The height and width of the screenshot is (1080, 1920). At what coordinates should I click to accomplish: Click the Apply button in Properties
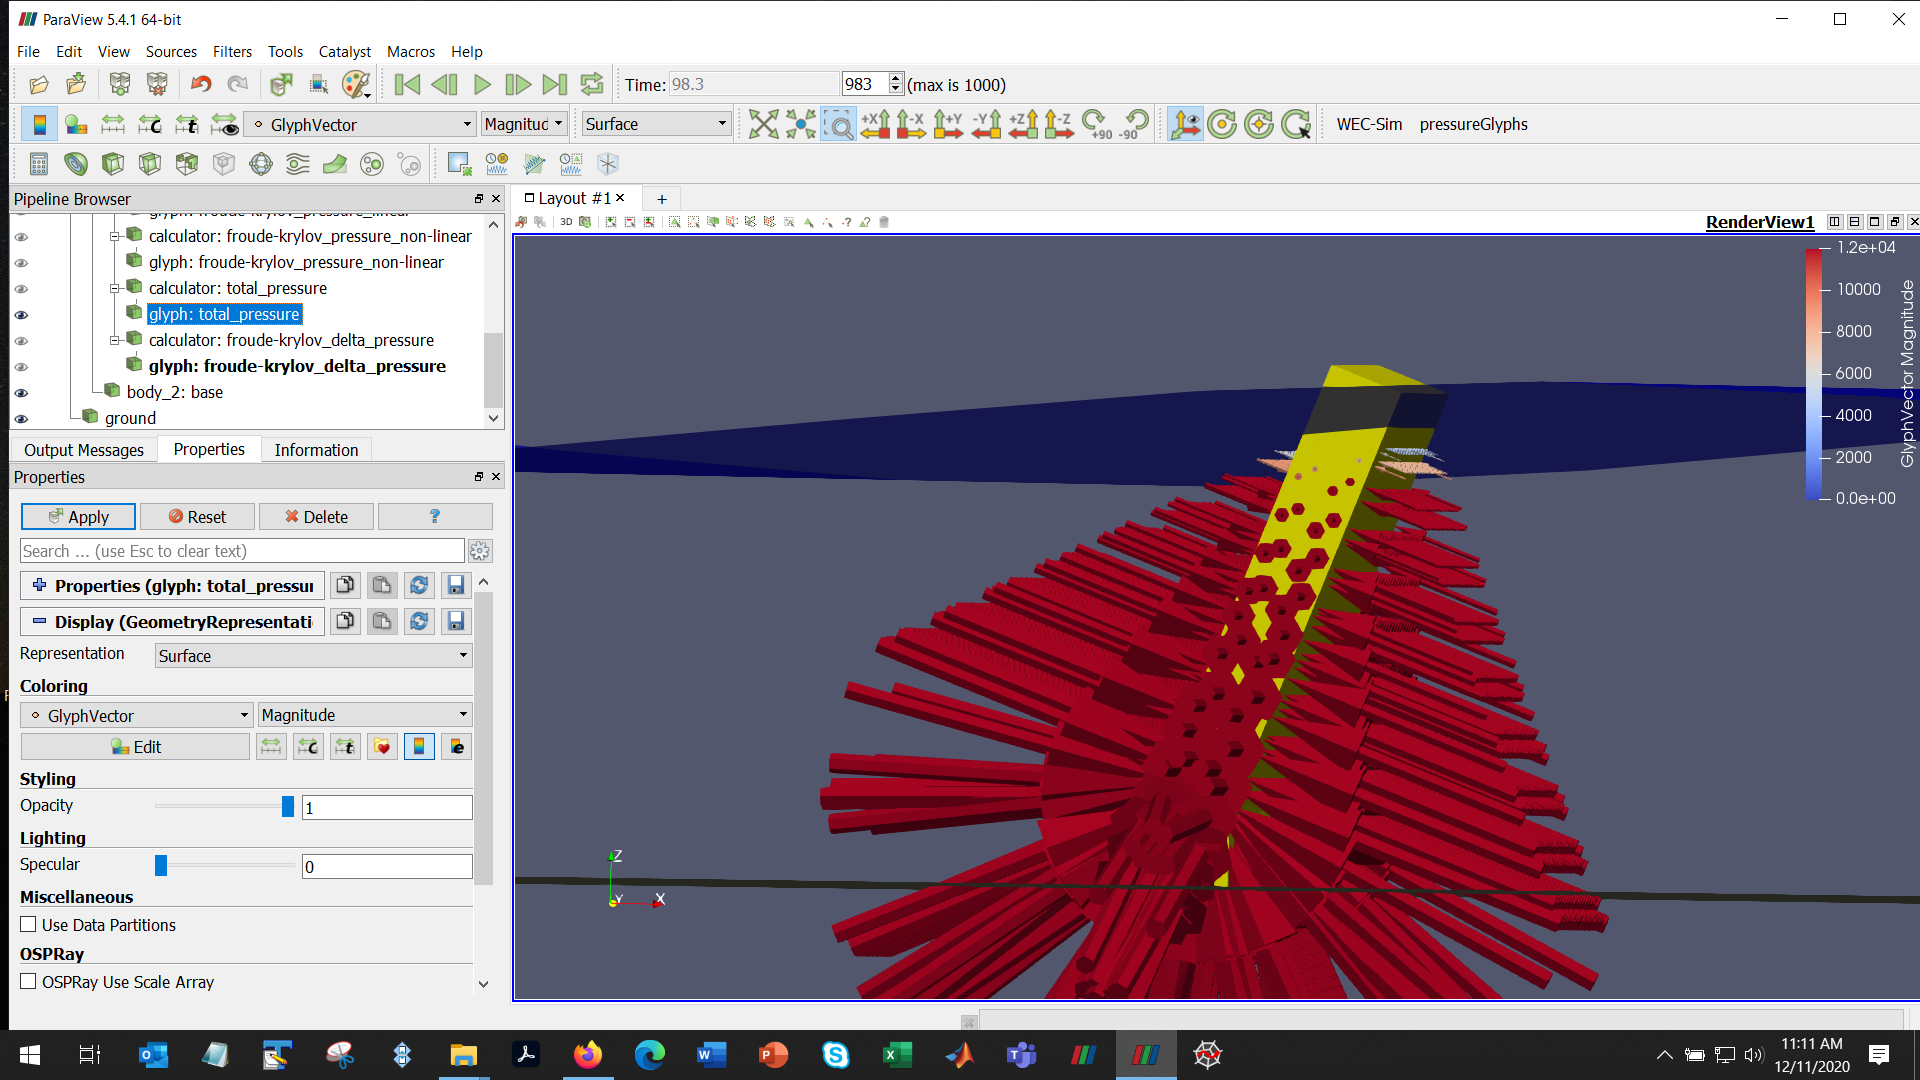[x=78, y=516]
